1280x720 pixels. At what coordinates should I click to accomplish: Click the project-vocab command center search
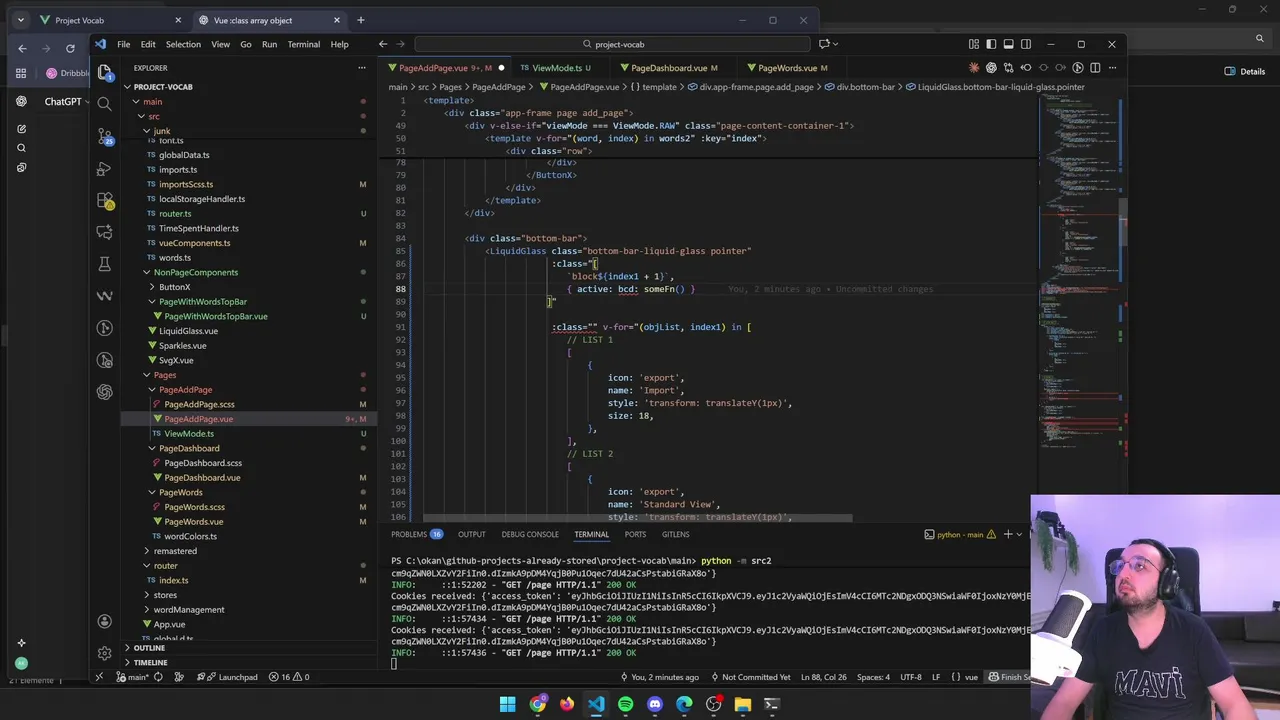612,44
